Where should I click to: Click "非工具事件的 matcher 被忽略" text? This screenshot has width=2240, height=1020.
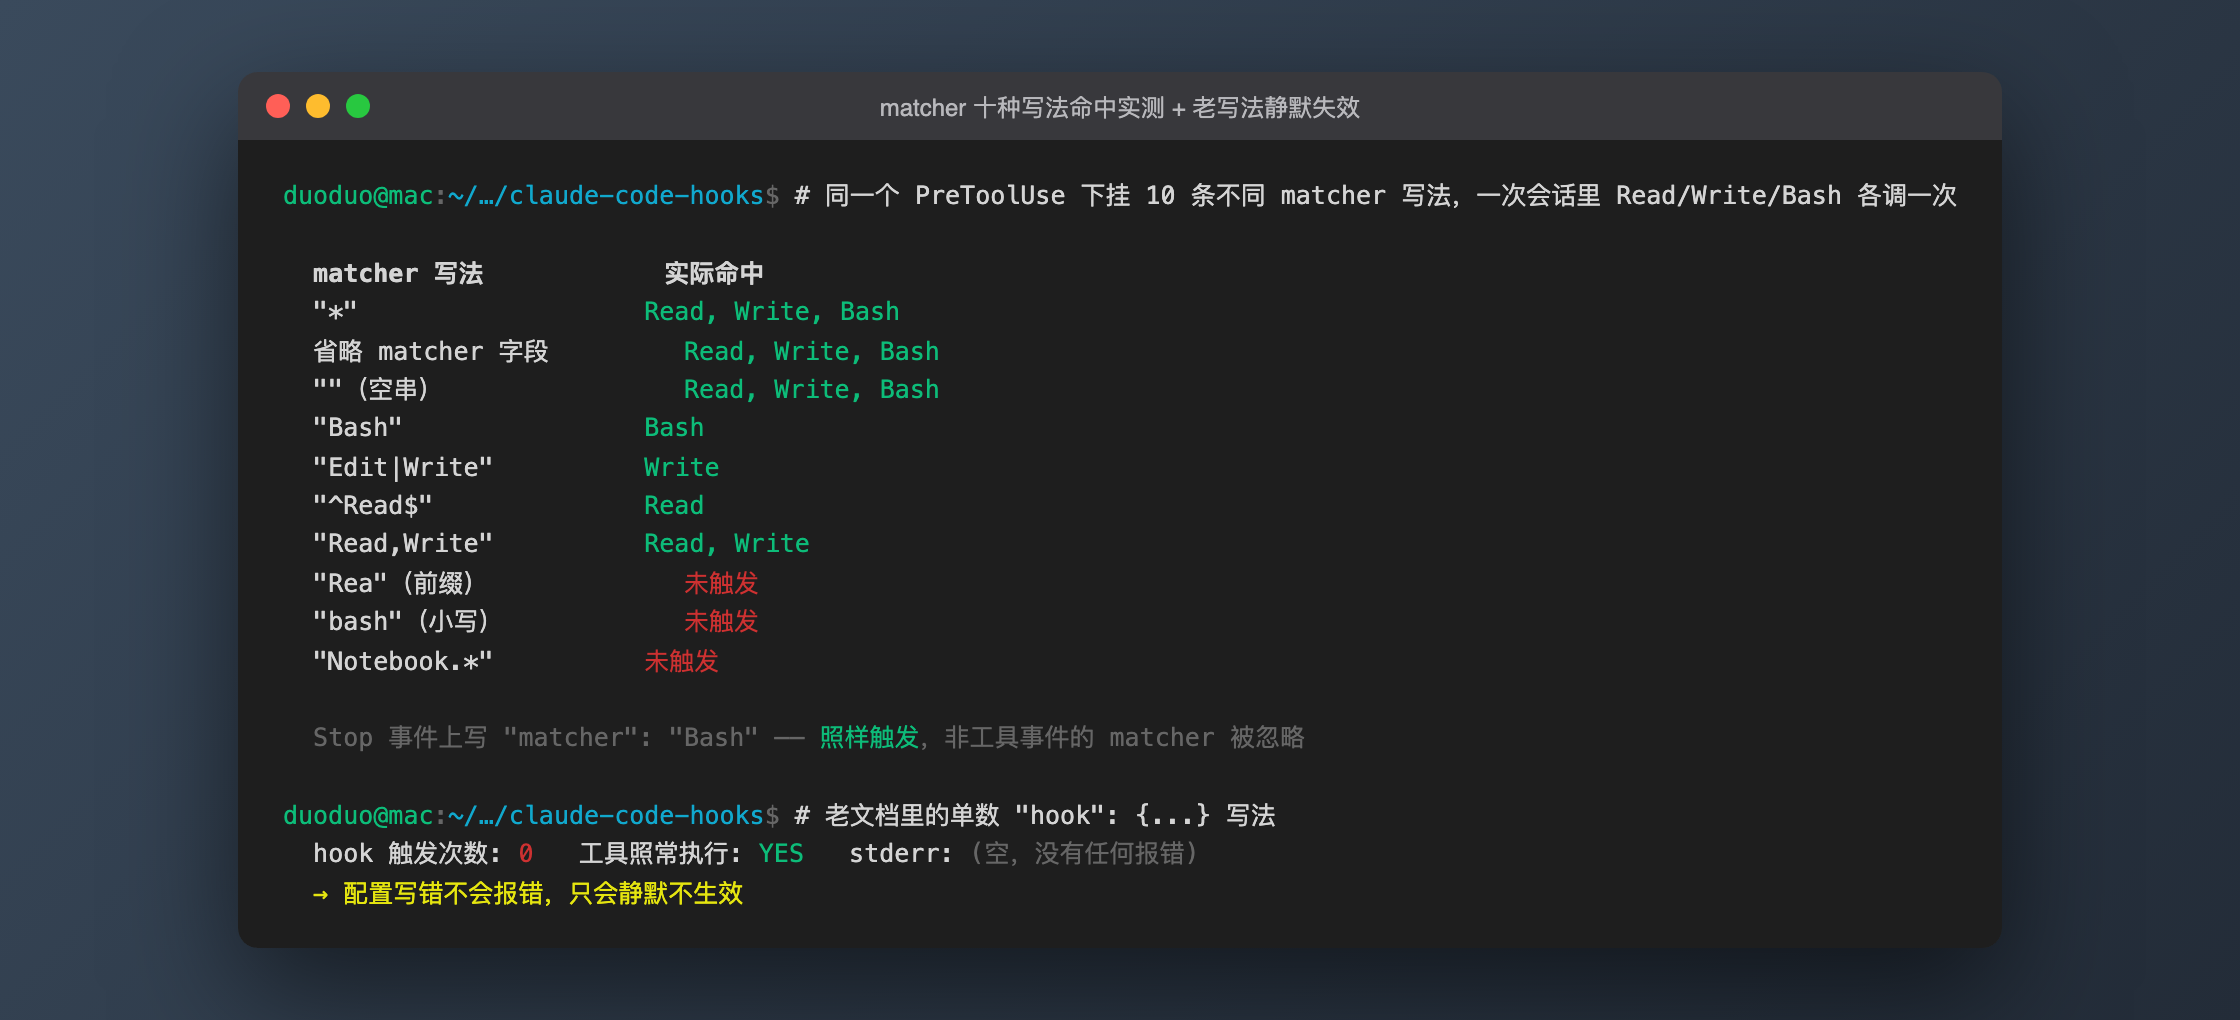point(1125,737)
